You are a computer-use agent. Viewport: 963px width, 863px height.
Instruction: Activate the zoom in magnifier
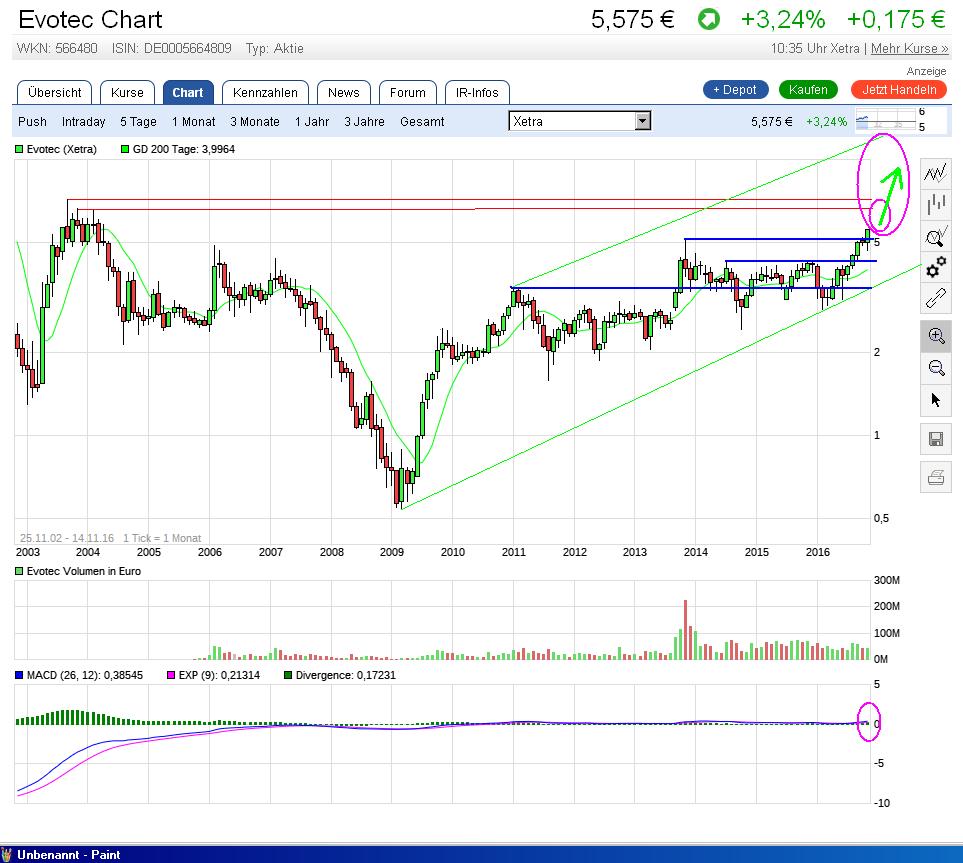tap(935, 336)
